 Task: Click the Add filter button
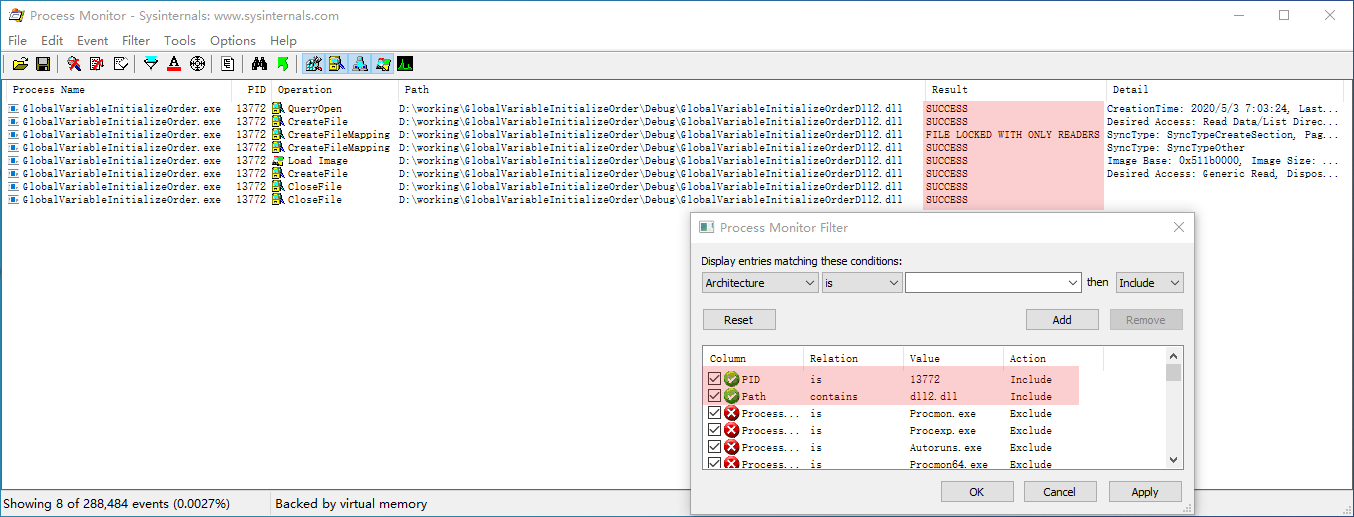click(1062, 320)
